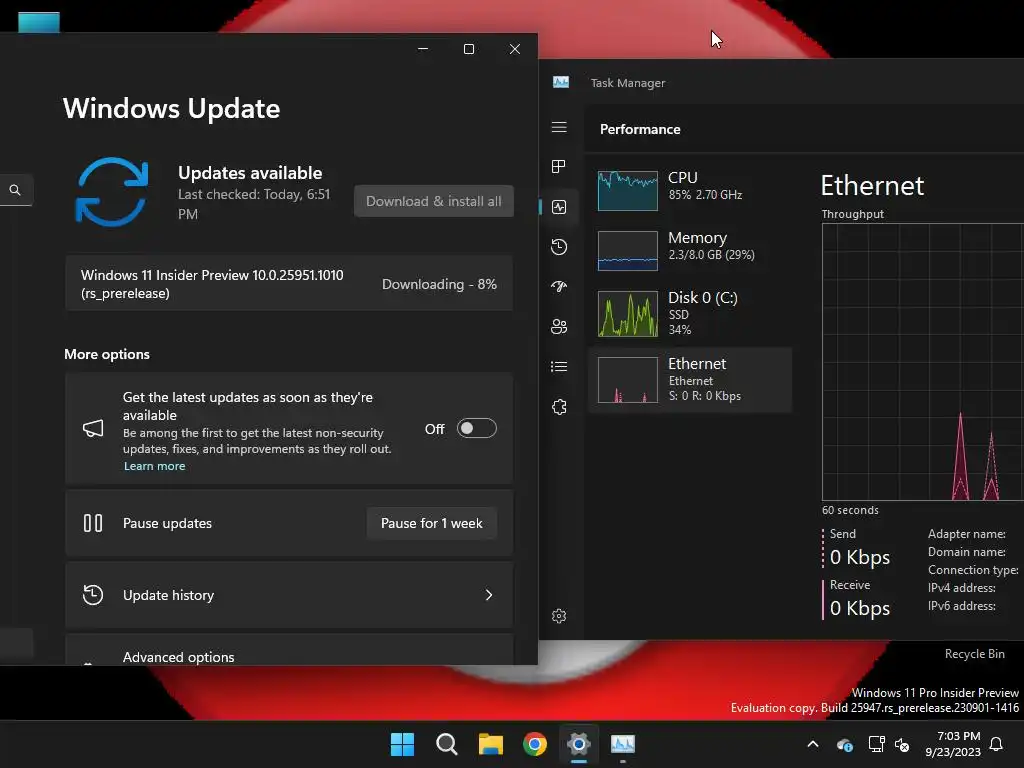
Task: Open App history in Task Manager sidebar
Action: pos(559,247)
